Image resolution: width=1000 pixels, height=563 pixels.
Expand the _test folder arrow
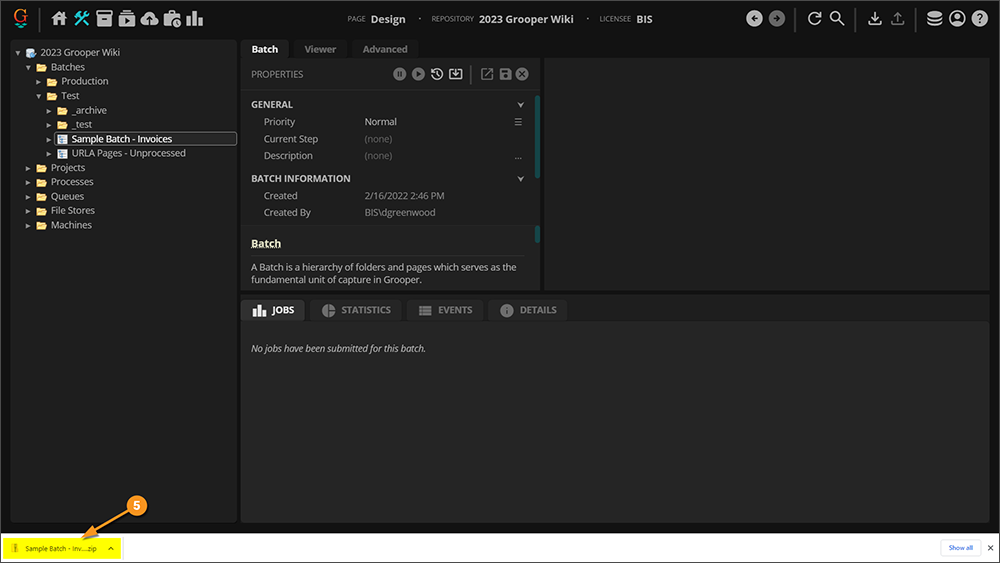(48, 125)
